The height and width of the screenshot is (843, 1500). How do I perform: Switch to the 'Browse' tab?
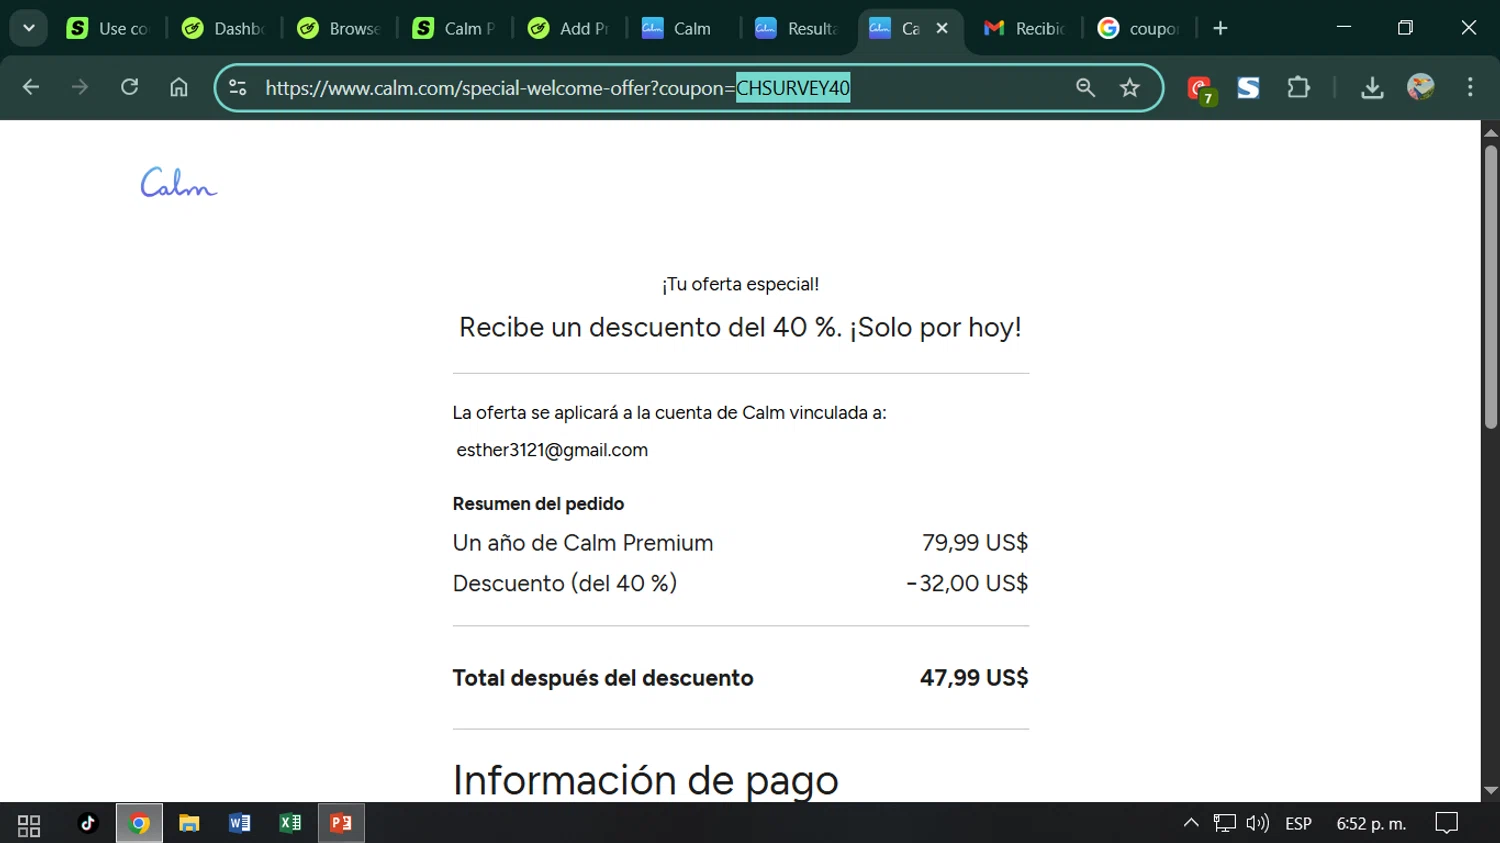click(x=339, y=28)
